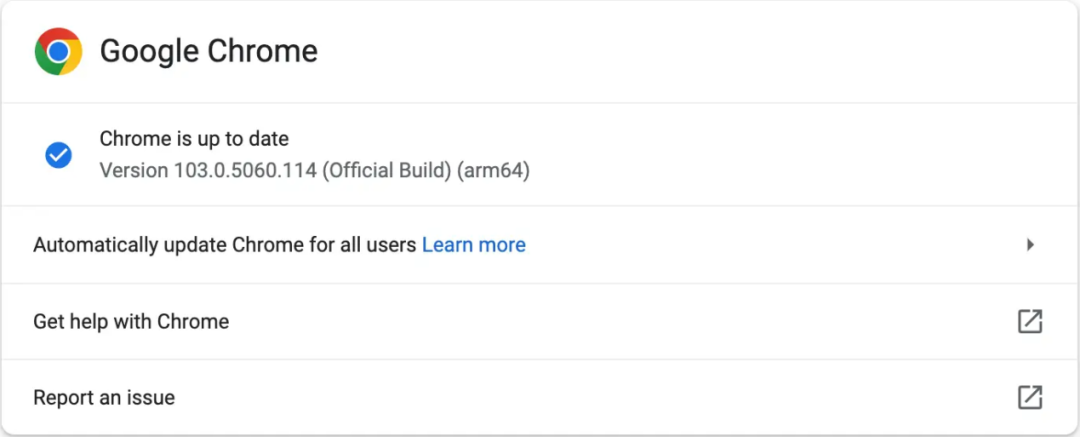Click the Official Build text
The width and height of the screenshot is (1080, 437).
[386, 171]
